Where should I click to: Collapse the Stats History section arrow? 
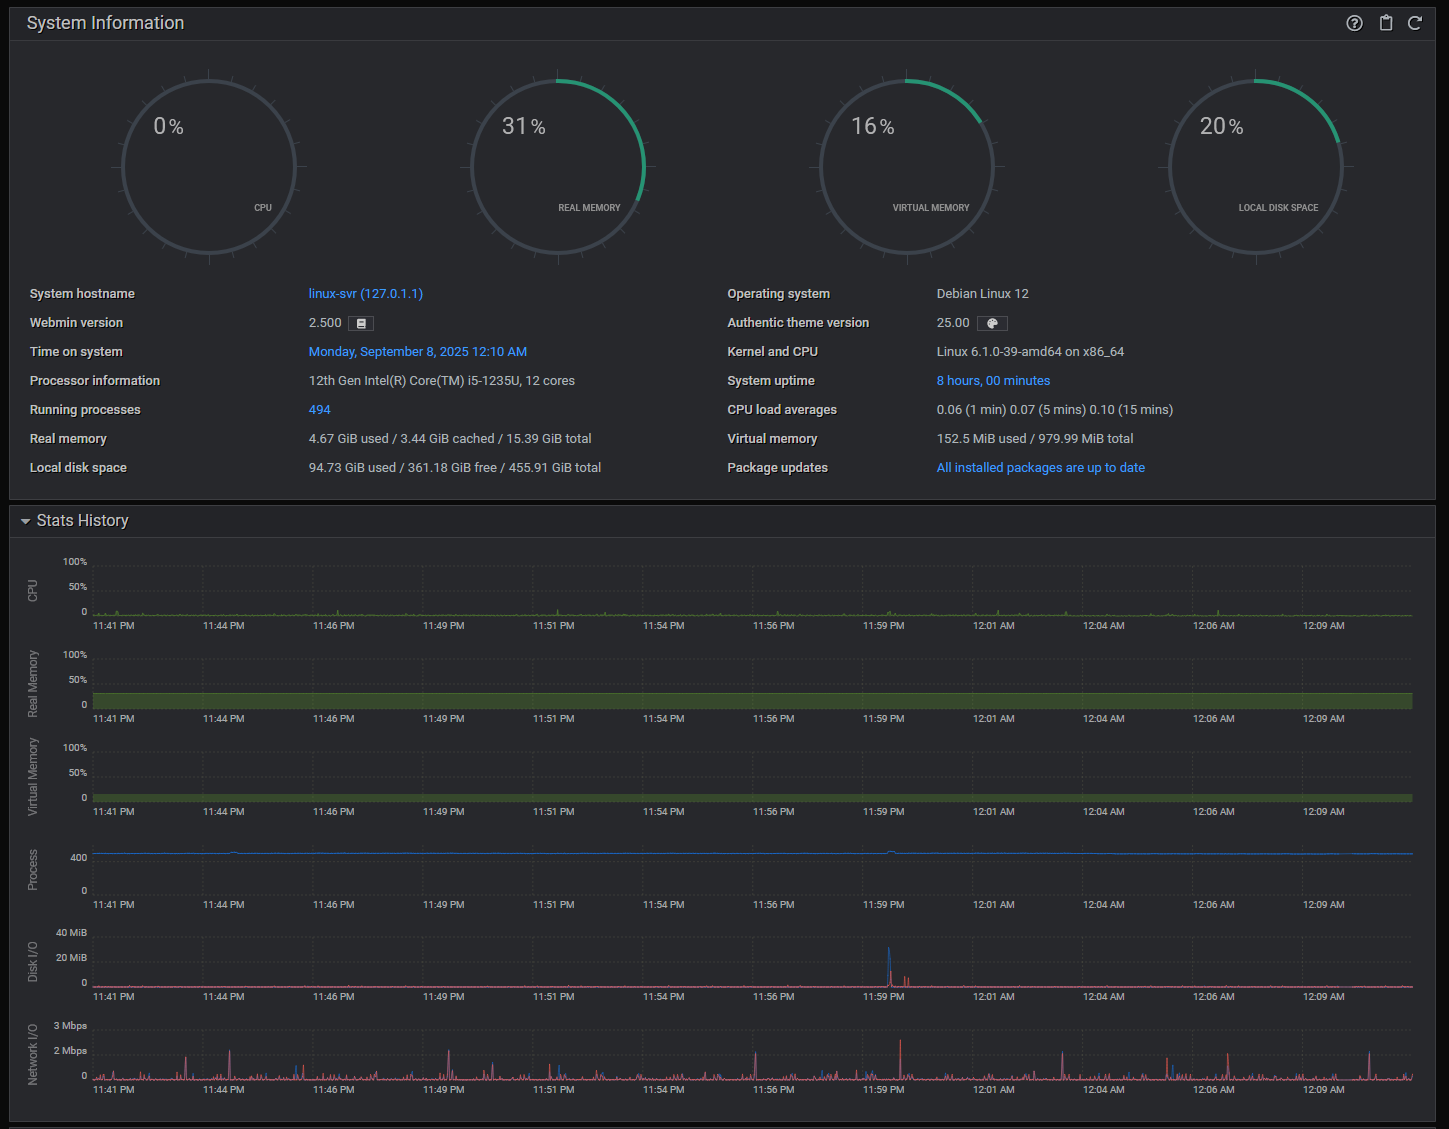coord(25,521)
